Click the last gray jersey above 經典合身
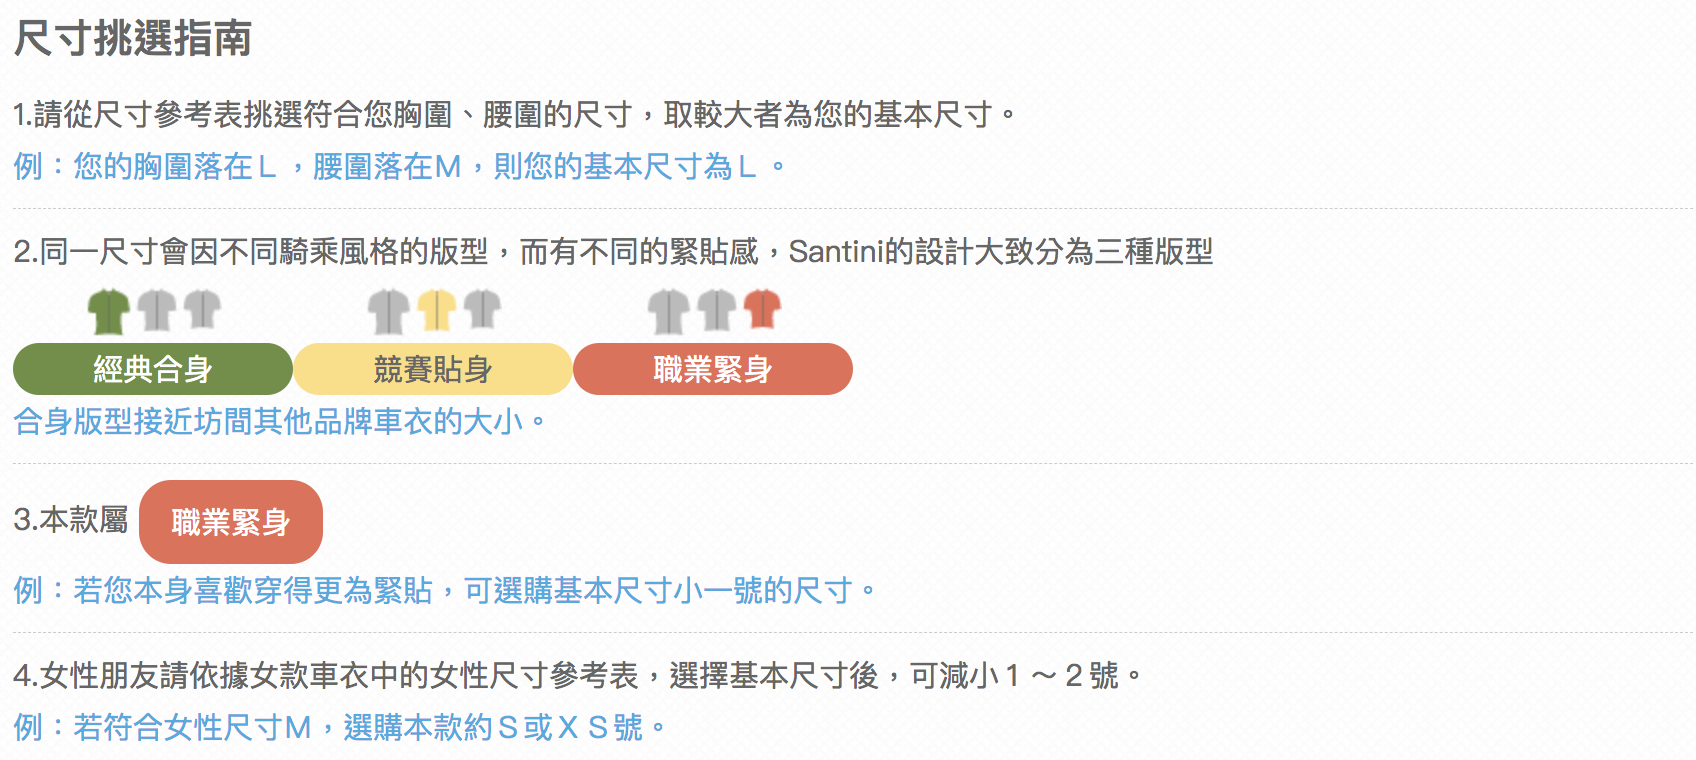This screenshot has width=1696, height=760. tap(202, 310)
